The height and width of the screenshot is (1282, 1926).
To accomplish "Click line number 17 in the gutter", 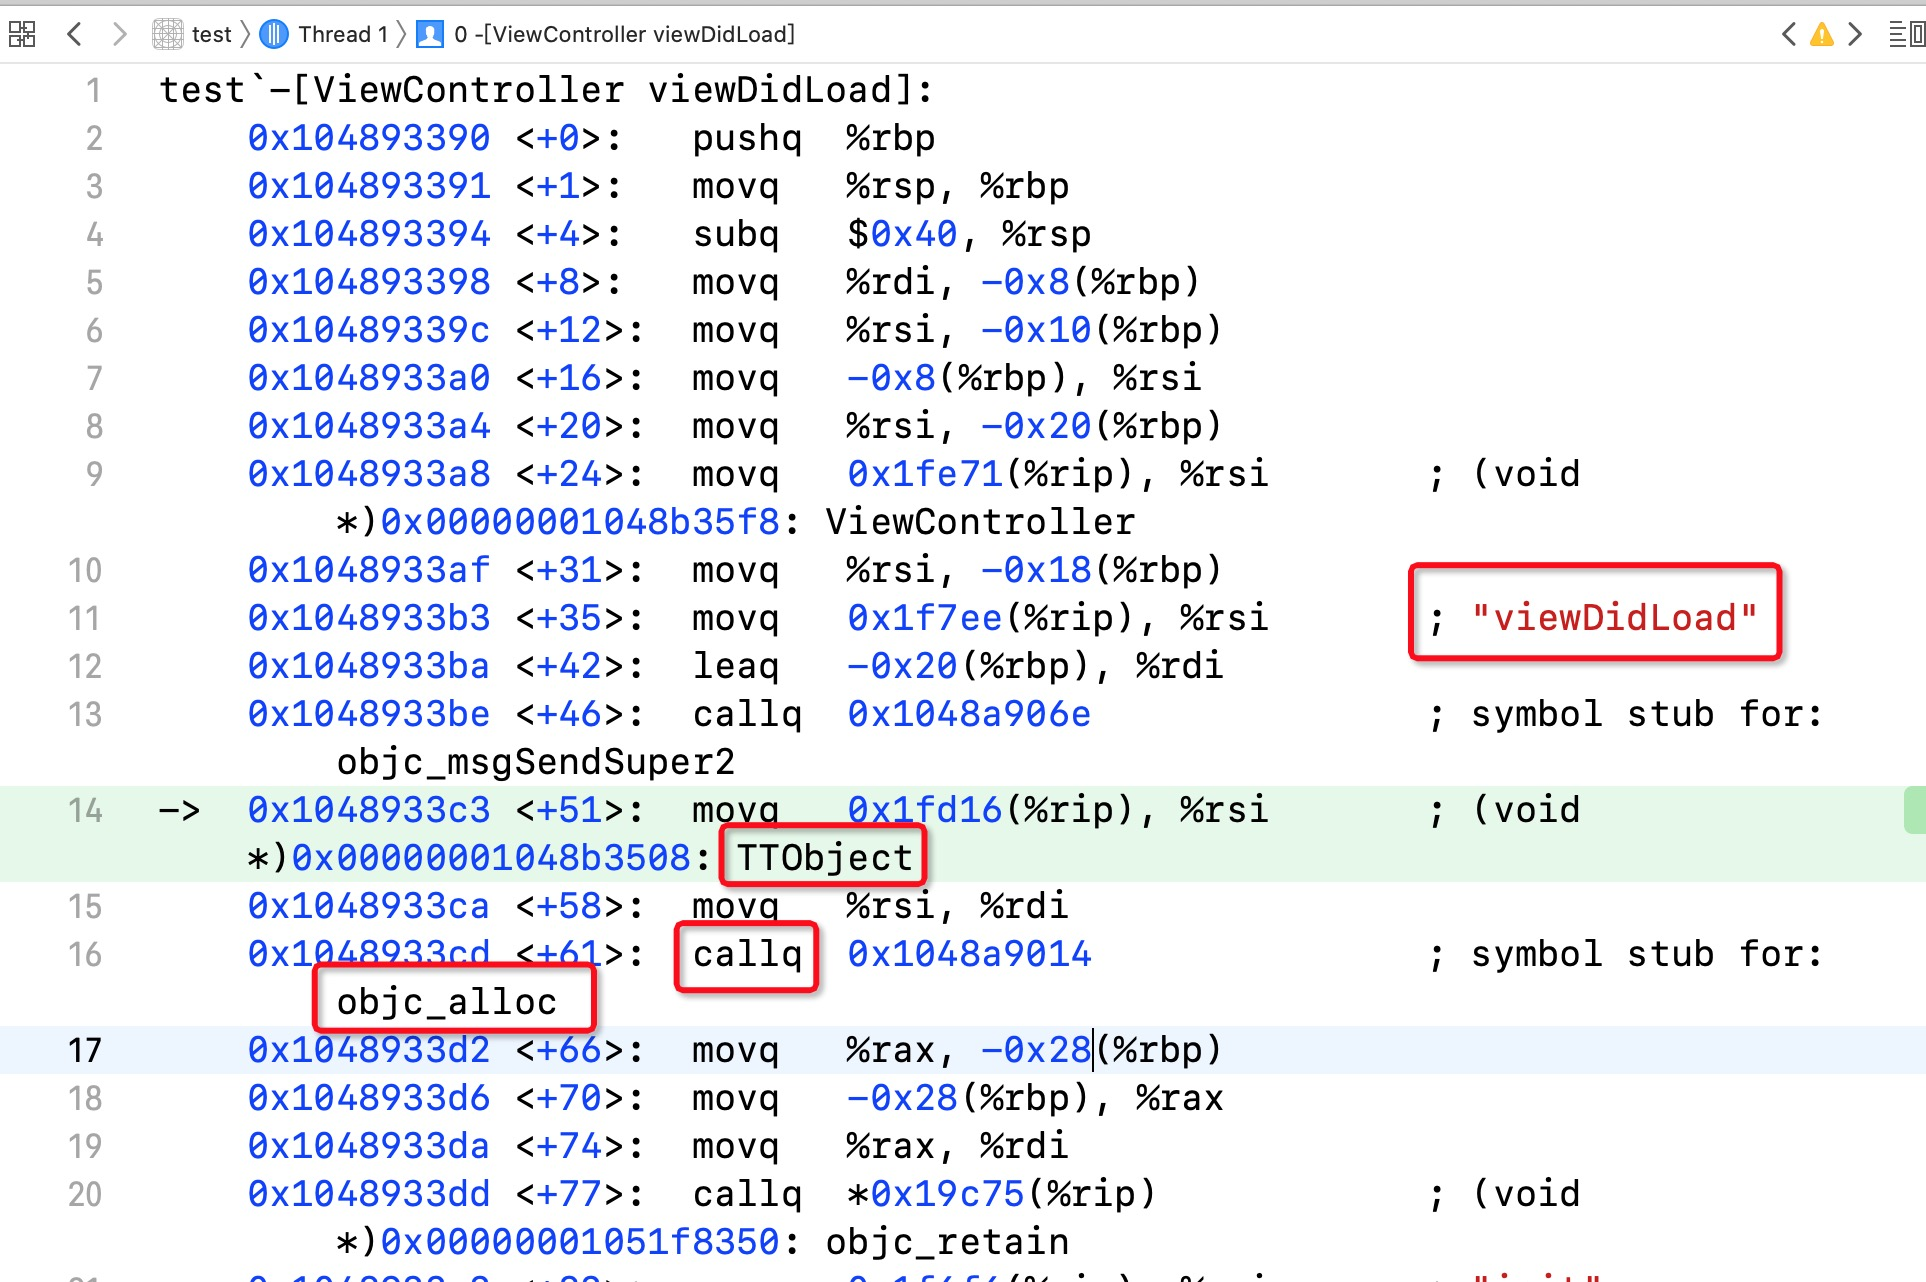I will click(85, 1050).
